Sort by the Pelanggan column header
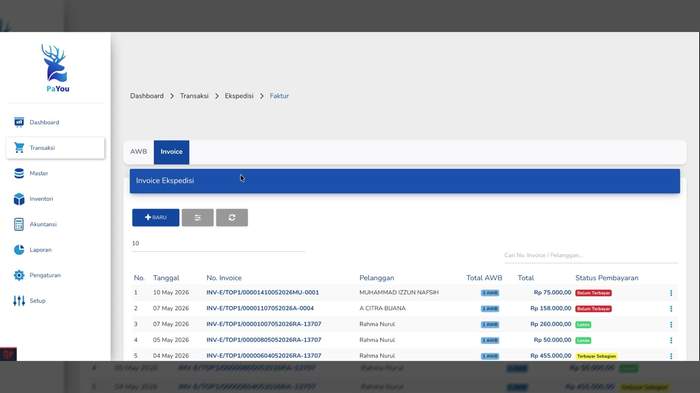Viewport: 700px width, 393px height. click(377, 278)
